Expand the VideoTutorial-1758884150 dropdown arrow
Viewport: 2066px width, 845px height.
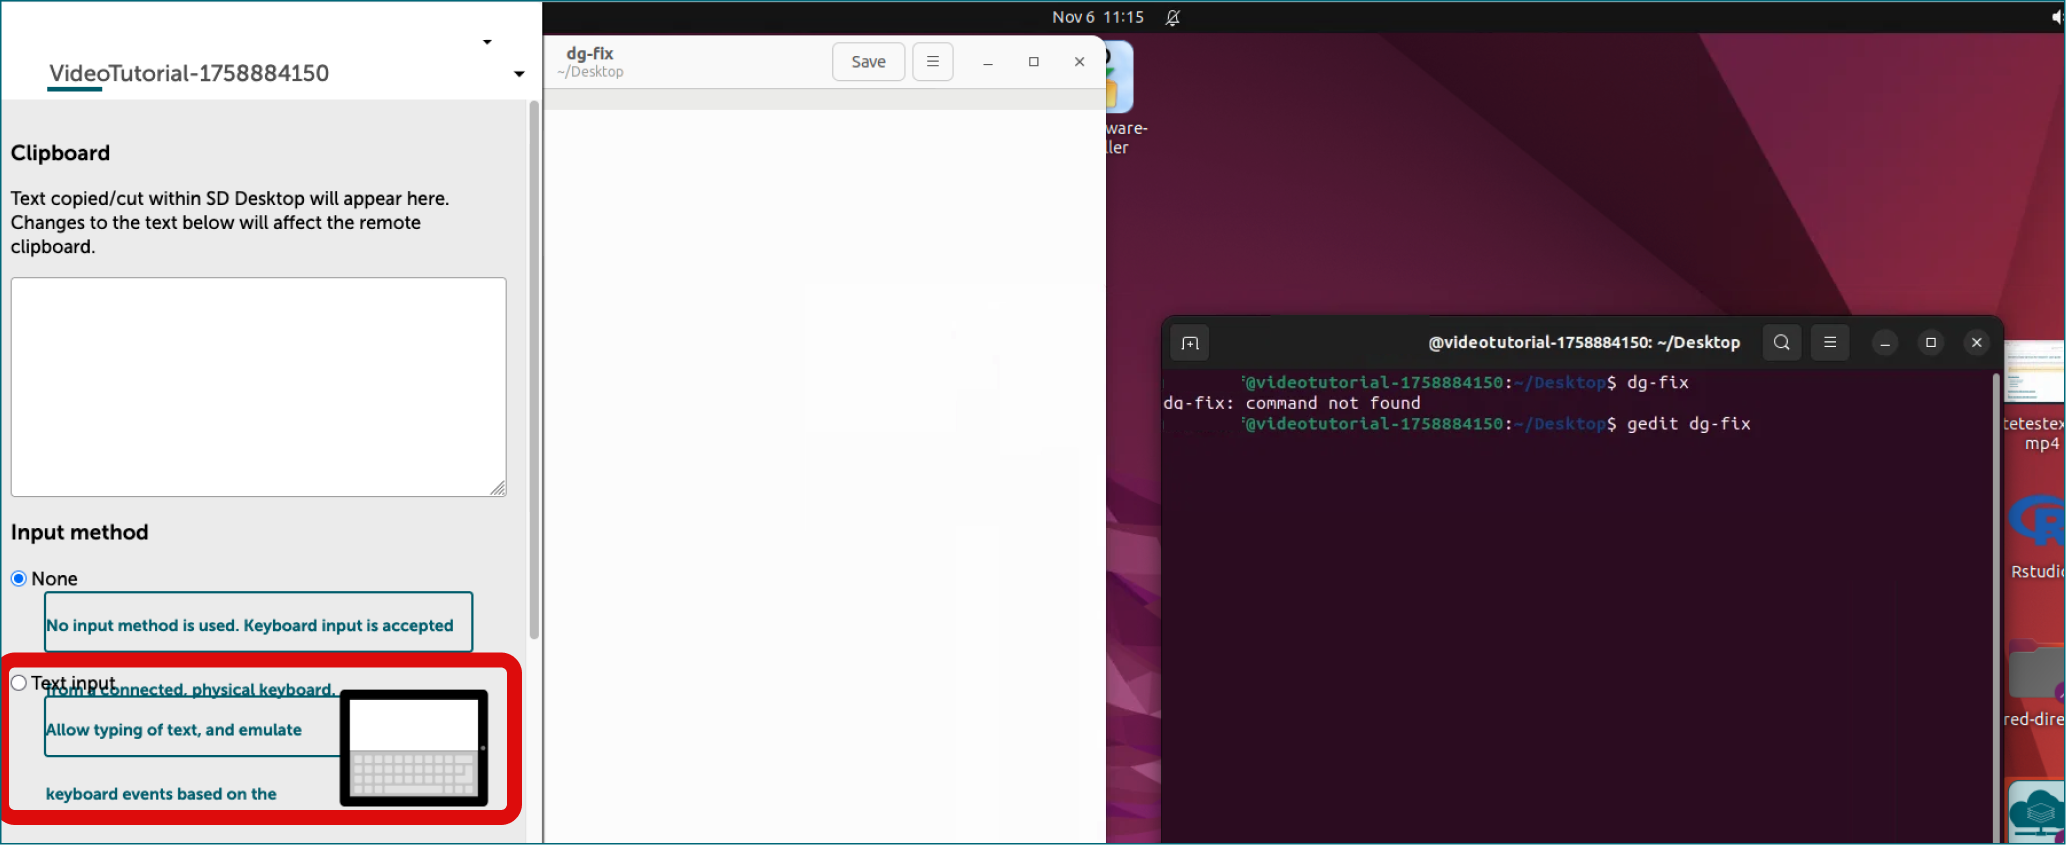pyautogui.click(x=519, y=74)
